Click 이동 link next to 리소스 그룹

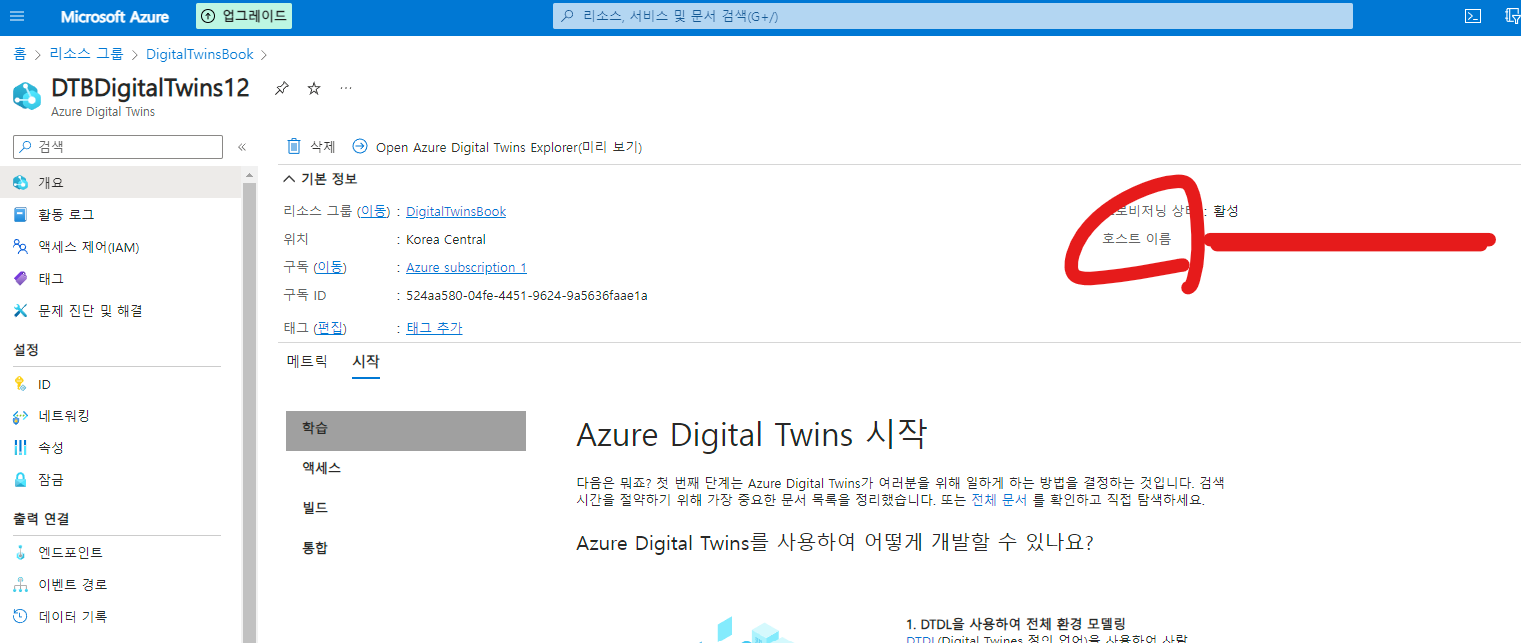374,211
